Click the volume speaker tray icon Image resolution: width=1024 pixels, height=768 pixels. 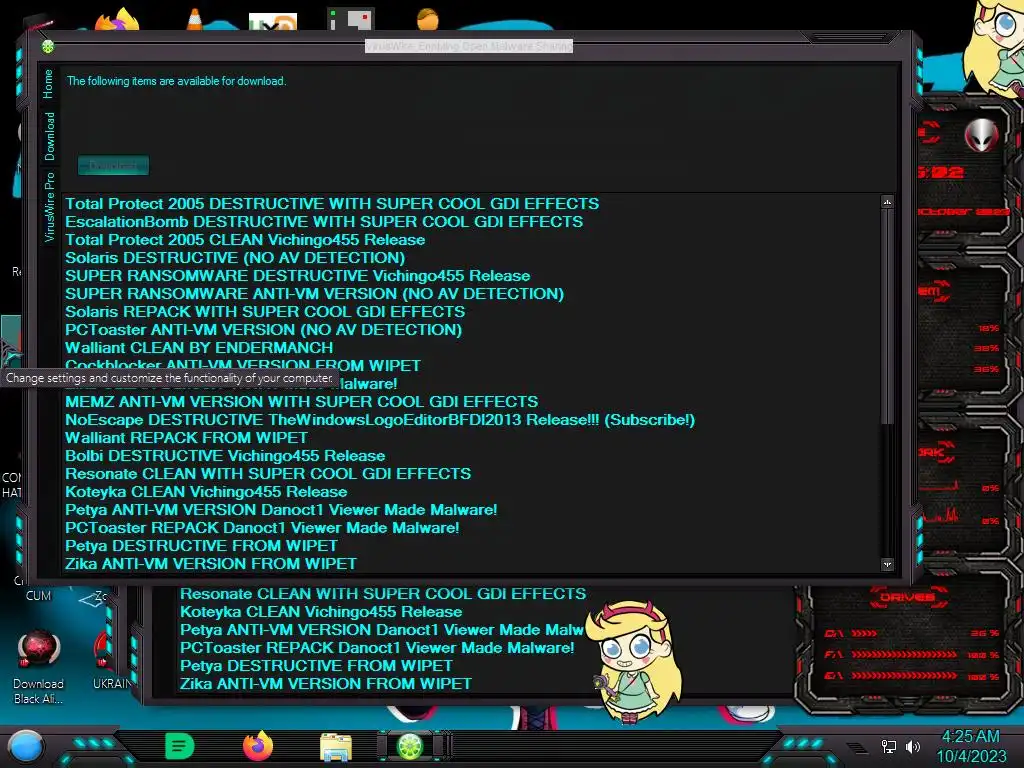coord(913,746)
